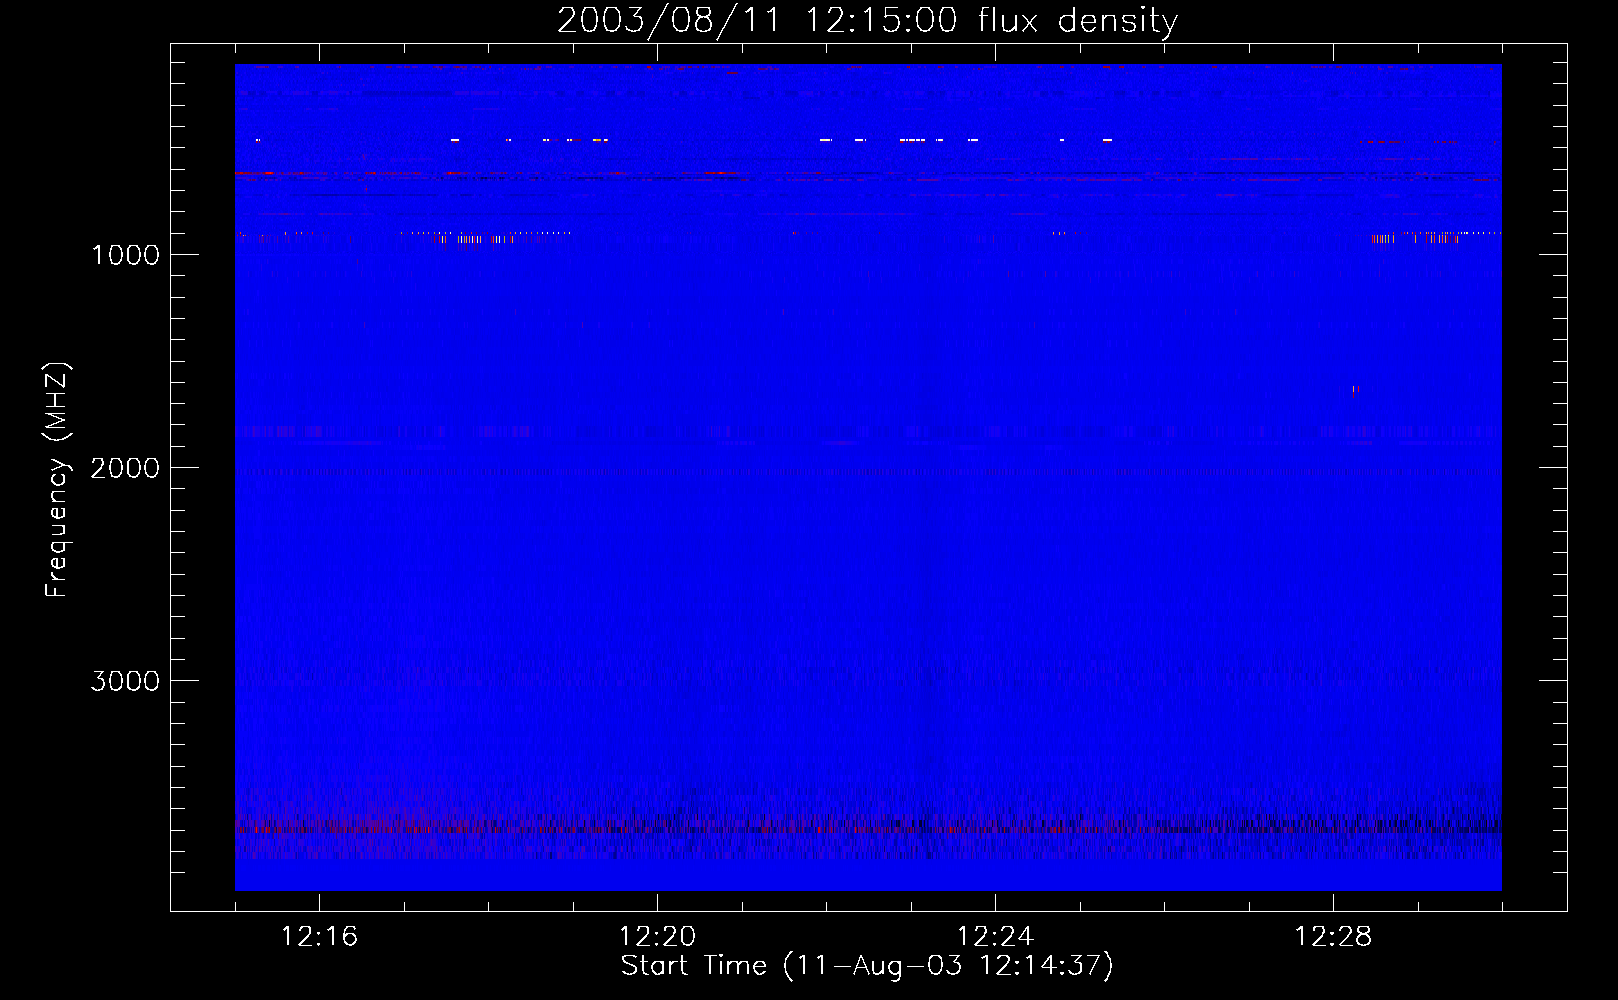
Task: Click the 12:16 time tick label
Action: (319, 937)
